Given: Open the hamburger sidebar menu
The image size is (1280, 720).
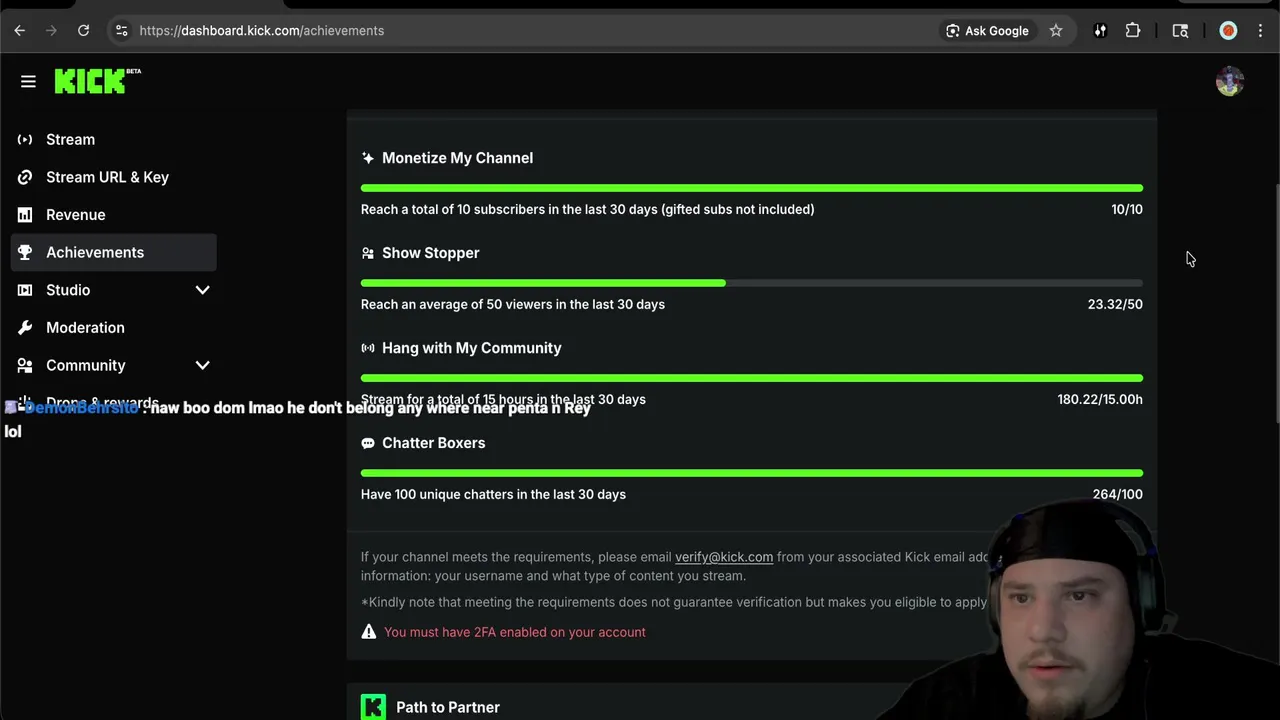Looking at the screenshot, I should 28,81.
